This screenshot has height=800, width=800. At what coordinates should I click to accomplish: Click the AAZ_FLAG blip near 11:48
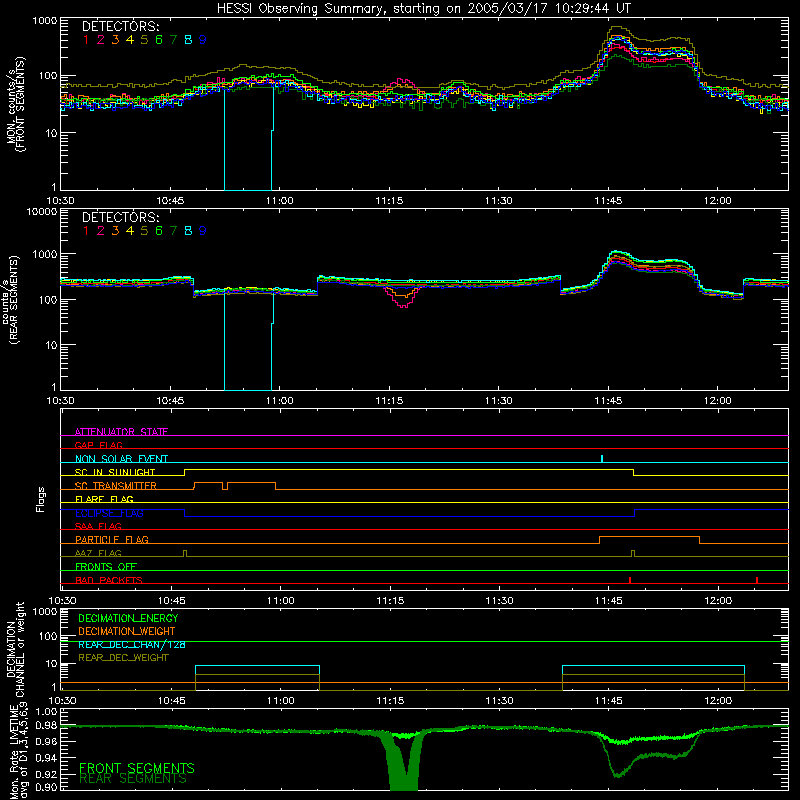coord(633,553)
